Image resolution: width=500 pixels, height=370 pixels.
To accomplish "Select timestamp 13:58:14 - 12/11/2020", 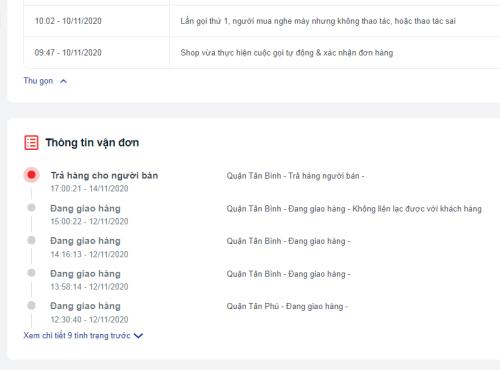I will pos(89,287).
